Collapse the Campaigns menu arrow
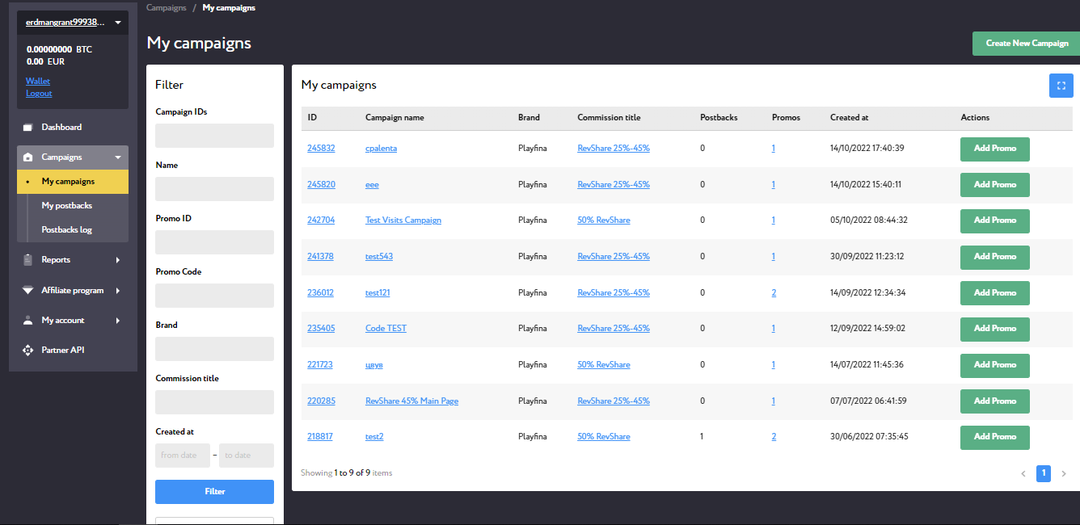The image size is (1080, 525). tap(118, 158)
